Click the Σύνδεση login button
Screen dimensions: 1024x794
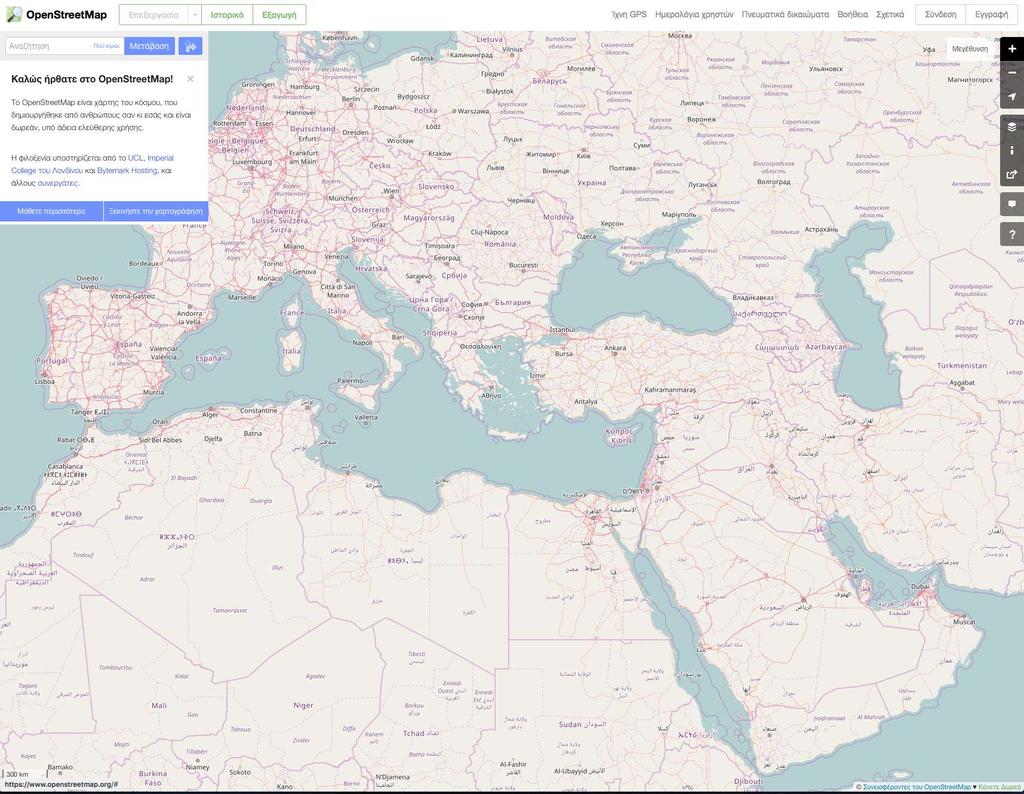click(x=940, y=14)
